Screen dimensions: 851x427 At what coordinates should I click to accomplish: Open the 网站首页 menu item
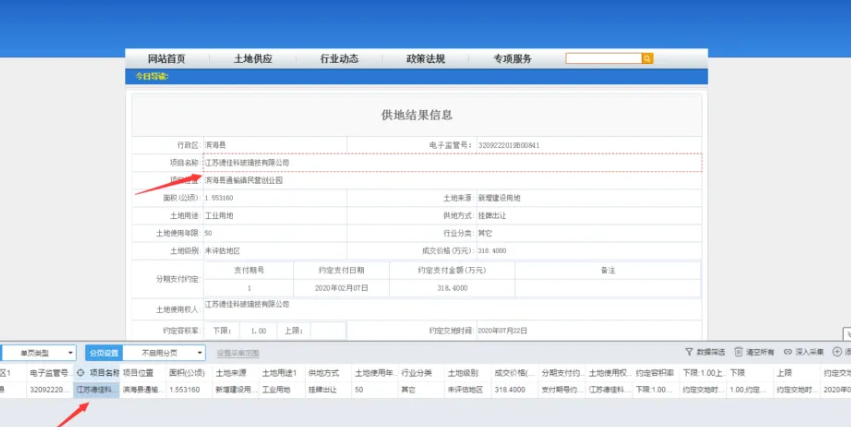[x=166, y=59]
